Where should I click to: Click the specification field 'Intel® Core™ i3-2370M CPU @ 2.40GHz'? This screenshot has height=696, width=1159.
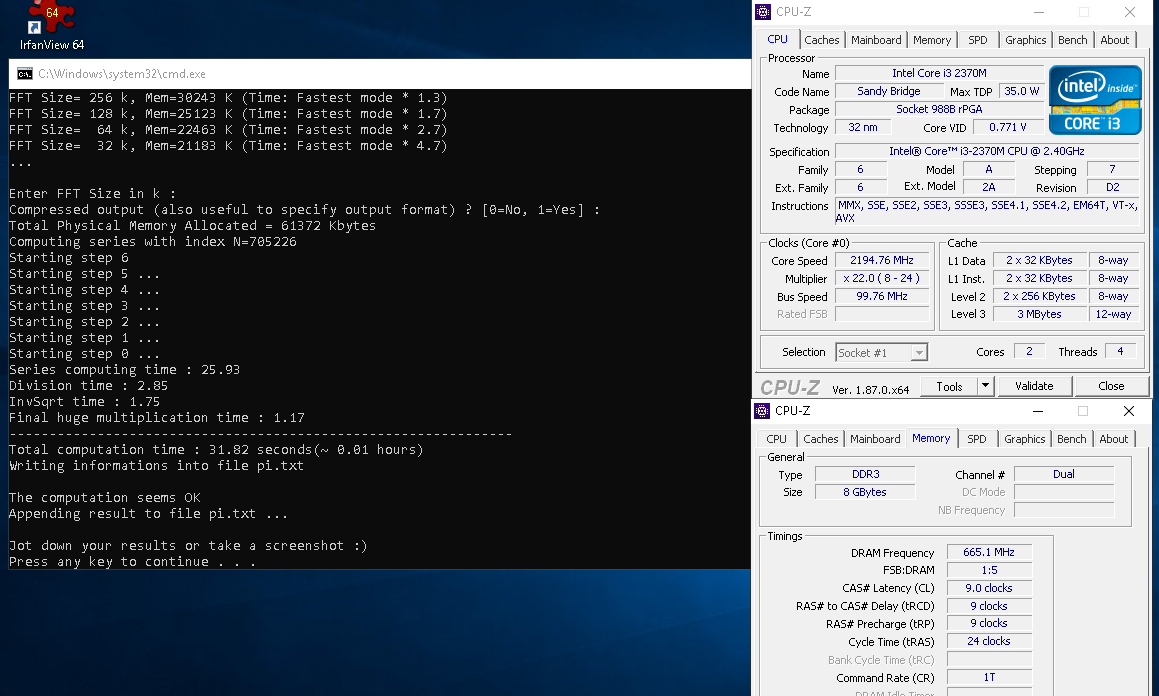coord(987,151)
